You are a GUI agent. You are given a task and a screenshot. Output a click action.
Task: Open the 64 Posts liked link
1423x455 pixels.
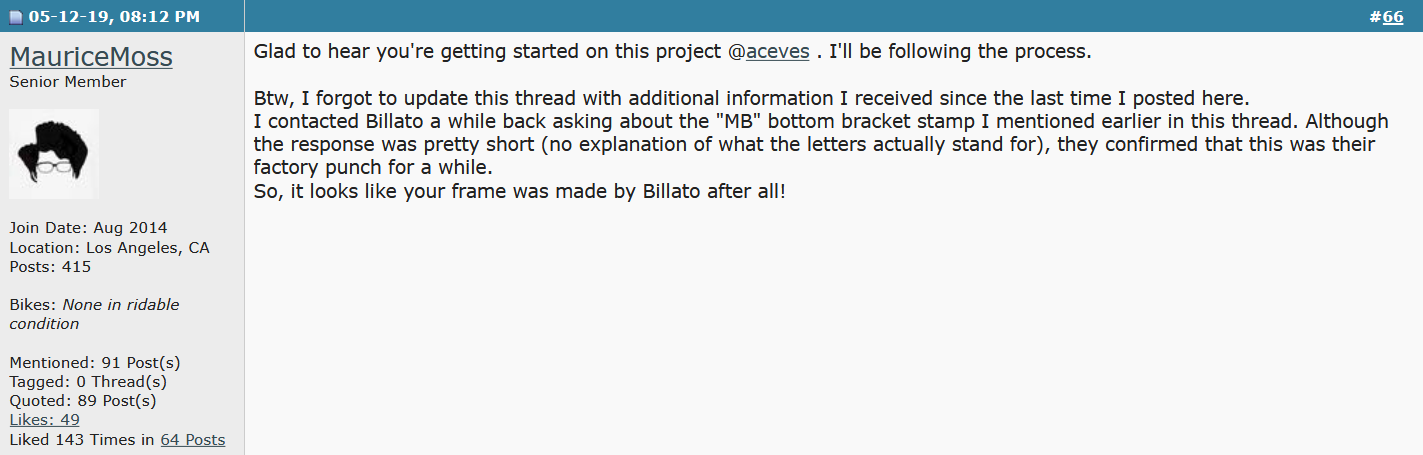[192, 439]
